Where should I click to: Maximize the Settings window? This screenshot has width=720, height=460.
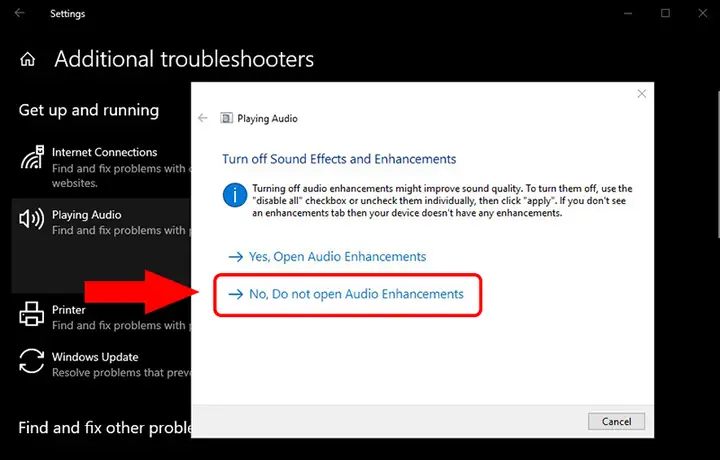(x=665, y=13)
